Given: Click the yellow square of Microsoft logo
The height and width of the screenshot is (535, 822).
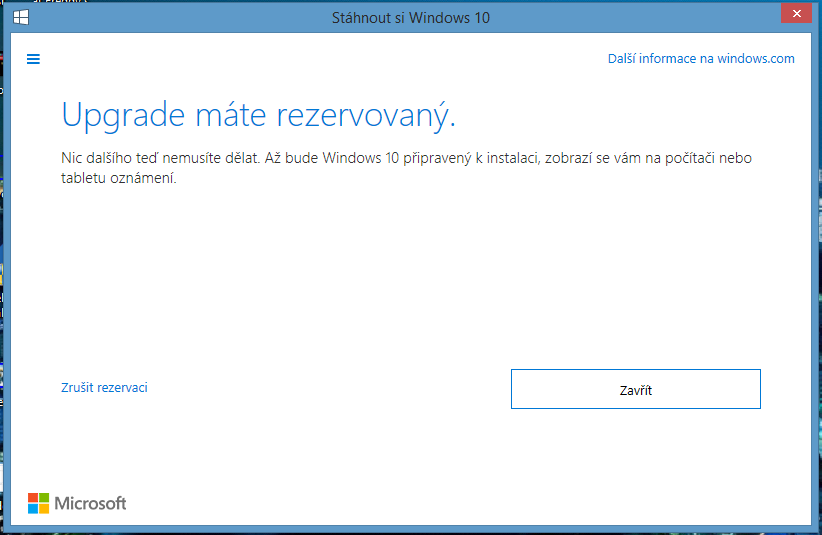Looking at the screenshot, I should tap(44, 508).
